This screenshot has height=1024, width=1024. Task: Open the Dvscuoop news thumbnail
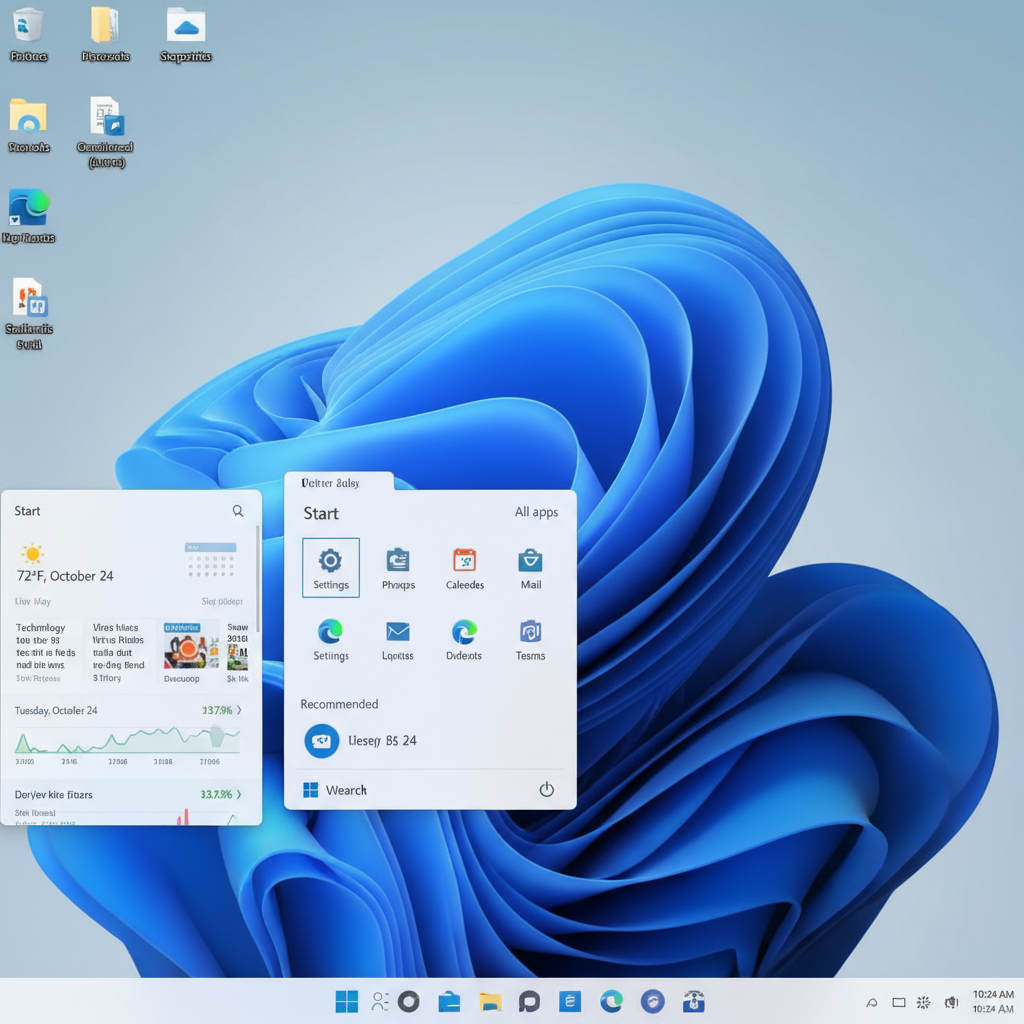[191, 652]
